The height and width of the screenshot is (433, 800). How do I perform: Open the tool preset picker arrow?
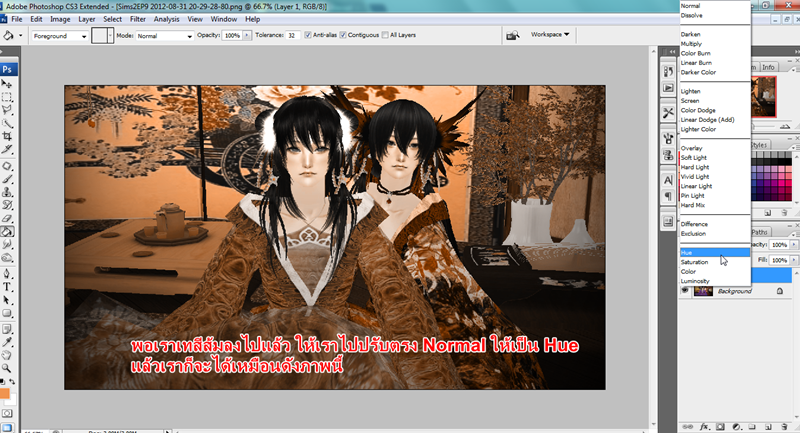[20, 36]
